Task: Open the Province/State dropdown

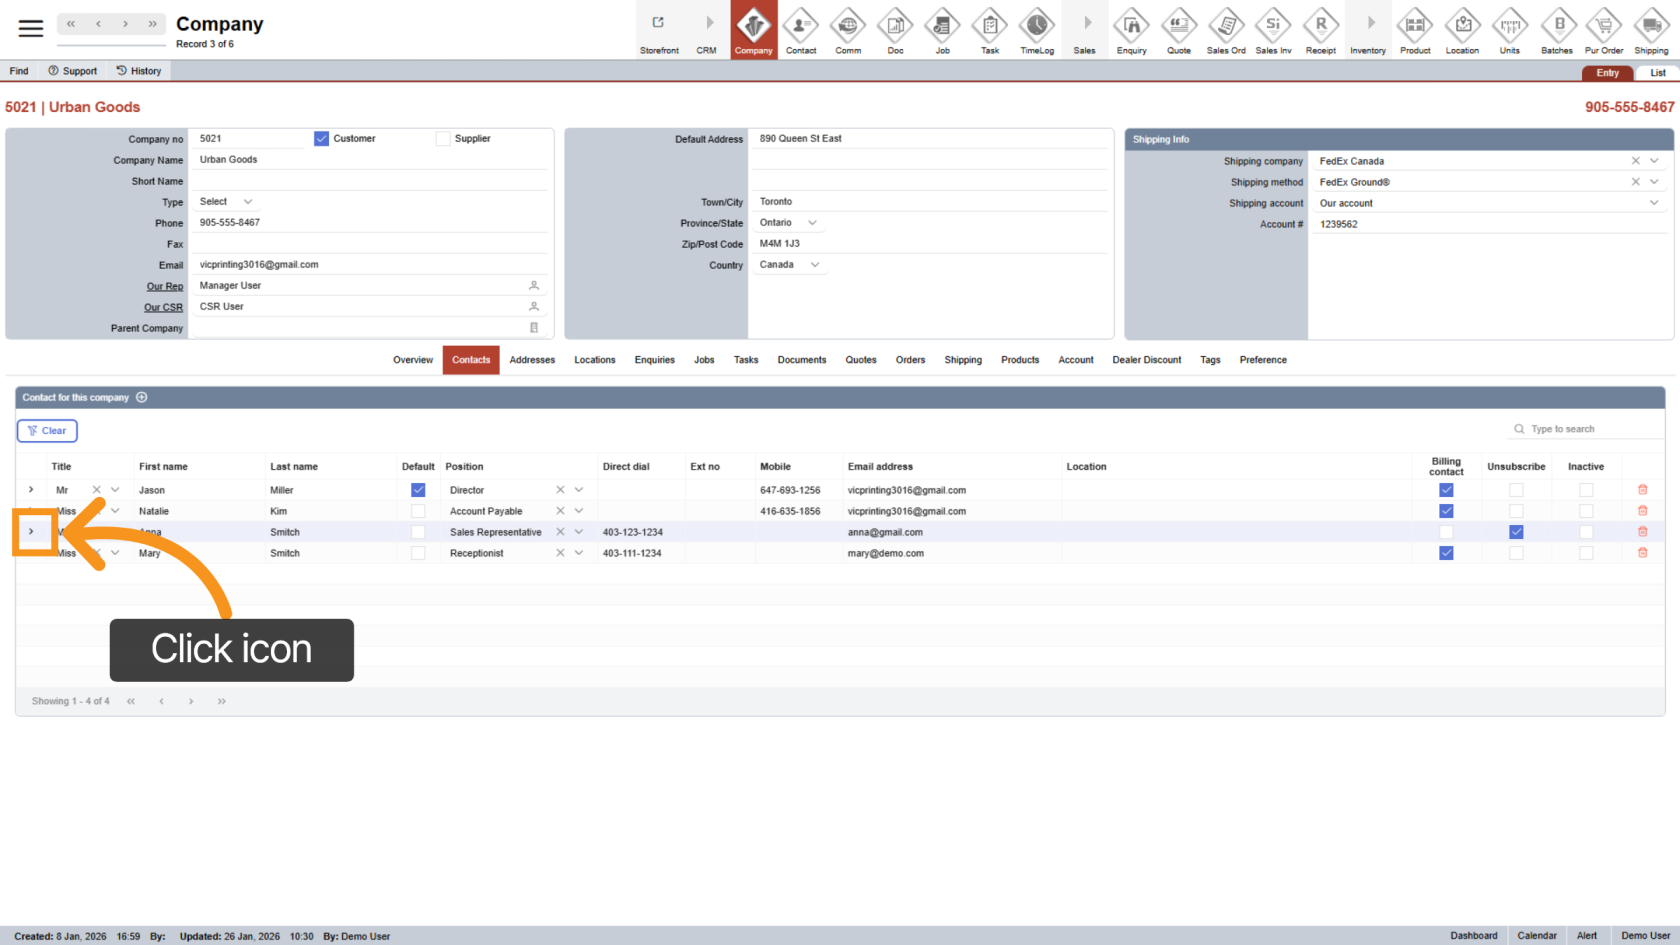Action: pos(812,223)
